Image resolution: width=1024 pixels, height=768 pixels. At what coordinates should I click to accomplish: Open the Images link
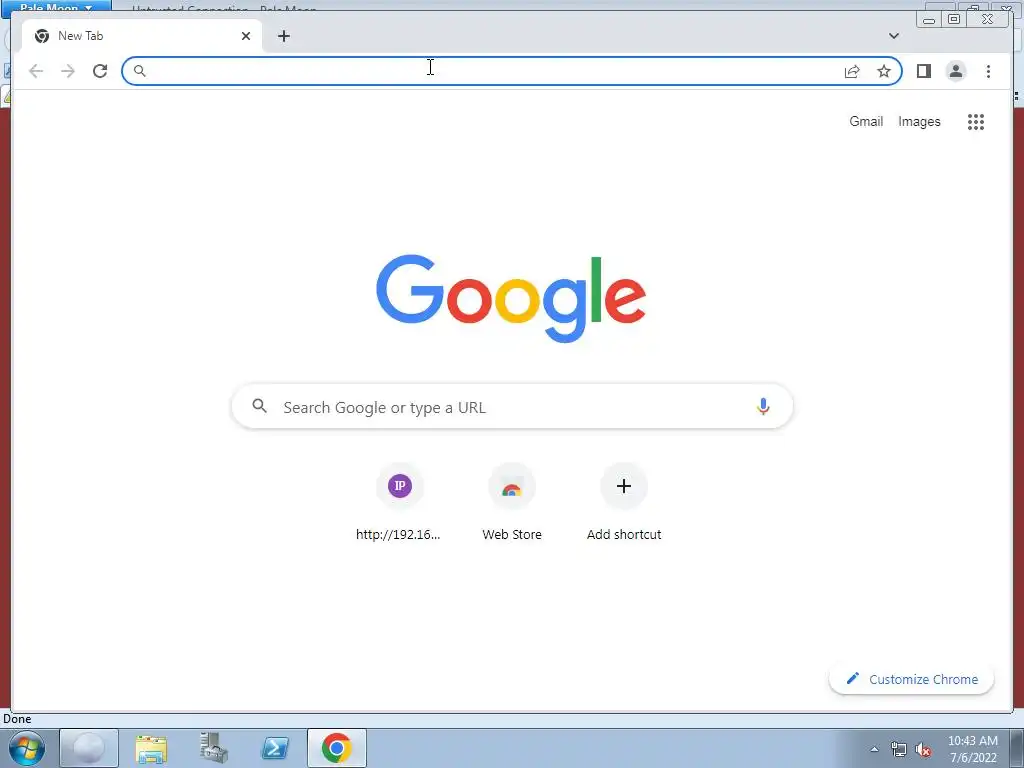[919, 121]
